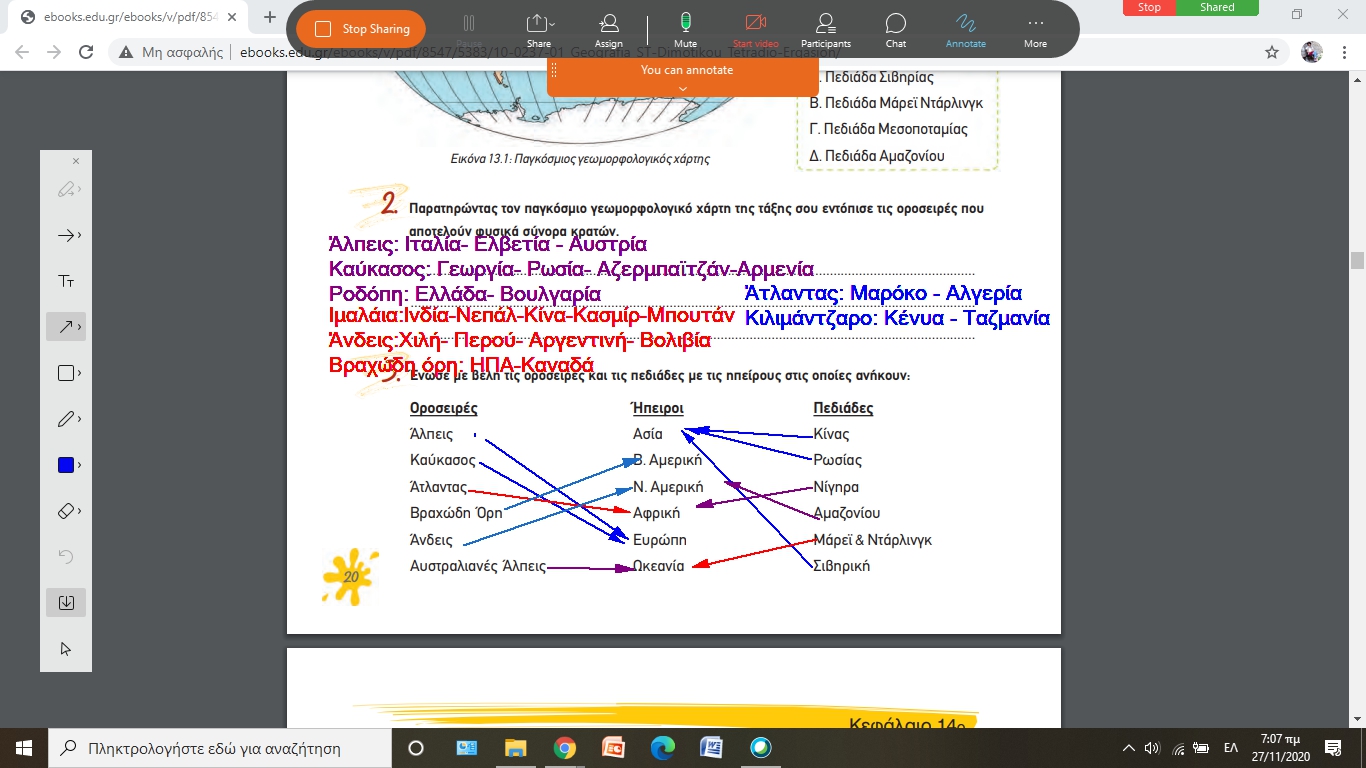Select the rectangle shape tool
The width and height of the screenshot is (1366, 768).
pyautogui.click(x=66, y=373)
